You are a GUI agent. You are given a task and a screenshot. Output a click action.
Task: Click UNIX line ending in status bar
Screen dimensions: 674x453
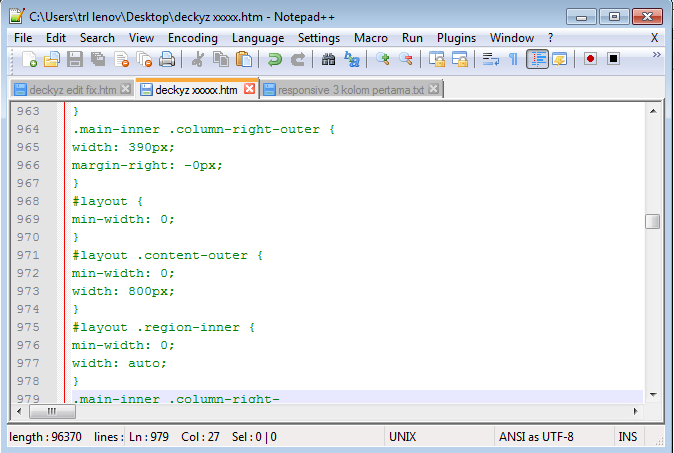click(x=402, y=437)
